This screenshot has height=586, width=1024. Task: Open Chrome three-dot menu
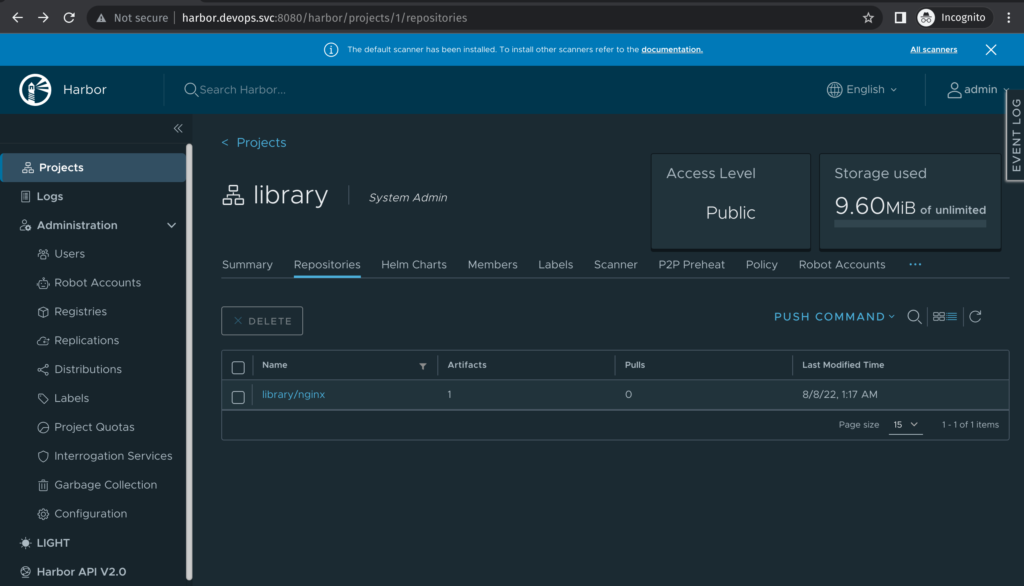coord(1009,18)
